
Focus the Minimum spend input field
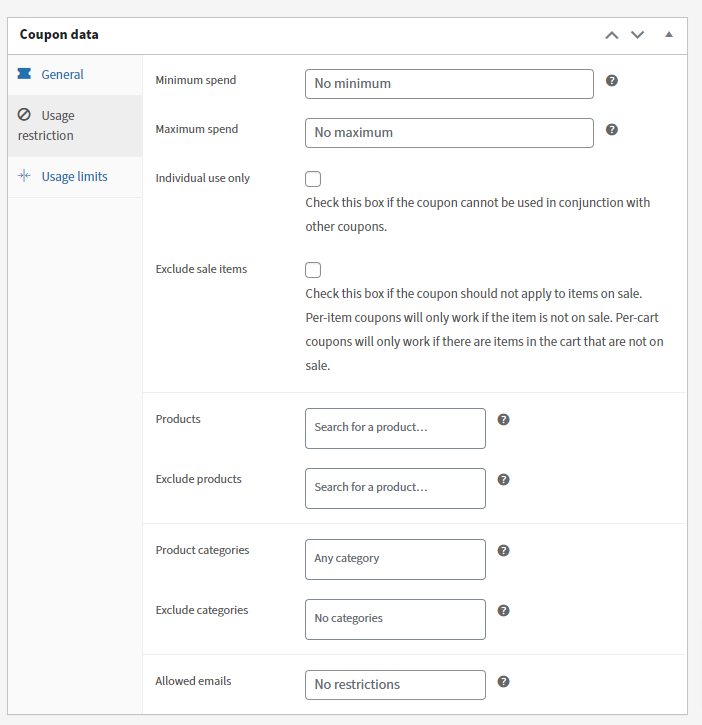(x=449, y=84)
